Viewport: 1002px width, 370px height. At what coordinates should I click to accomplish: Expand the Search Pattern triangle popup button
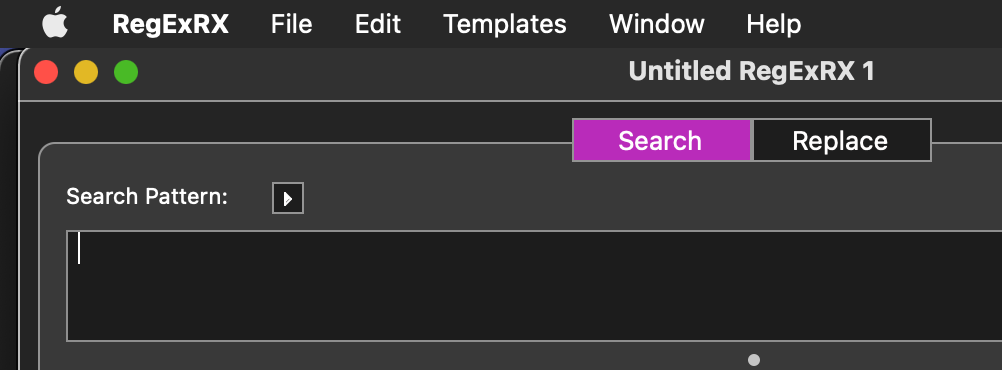pyautogui.click(x=288, y=198)
